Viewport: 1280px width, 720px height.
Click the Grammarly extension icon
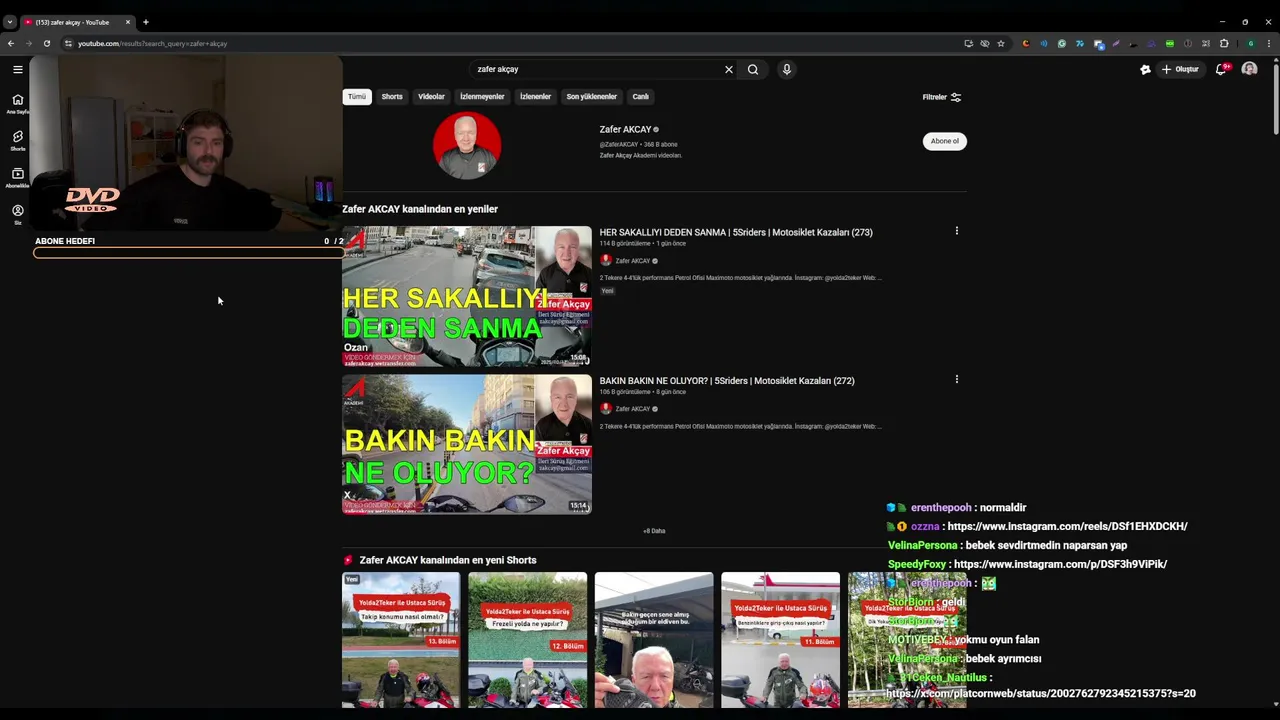[1062, 43]
